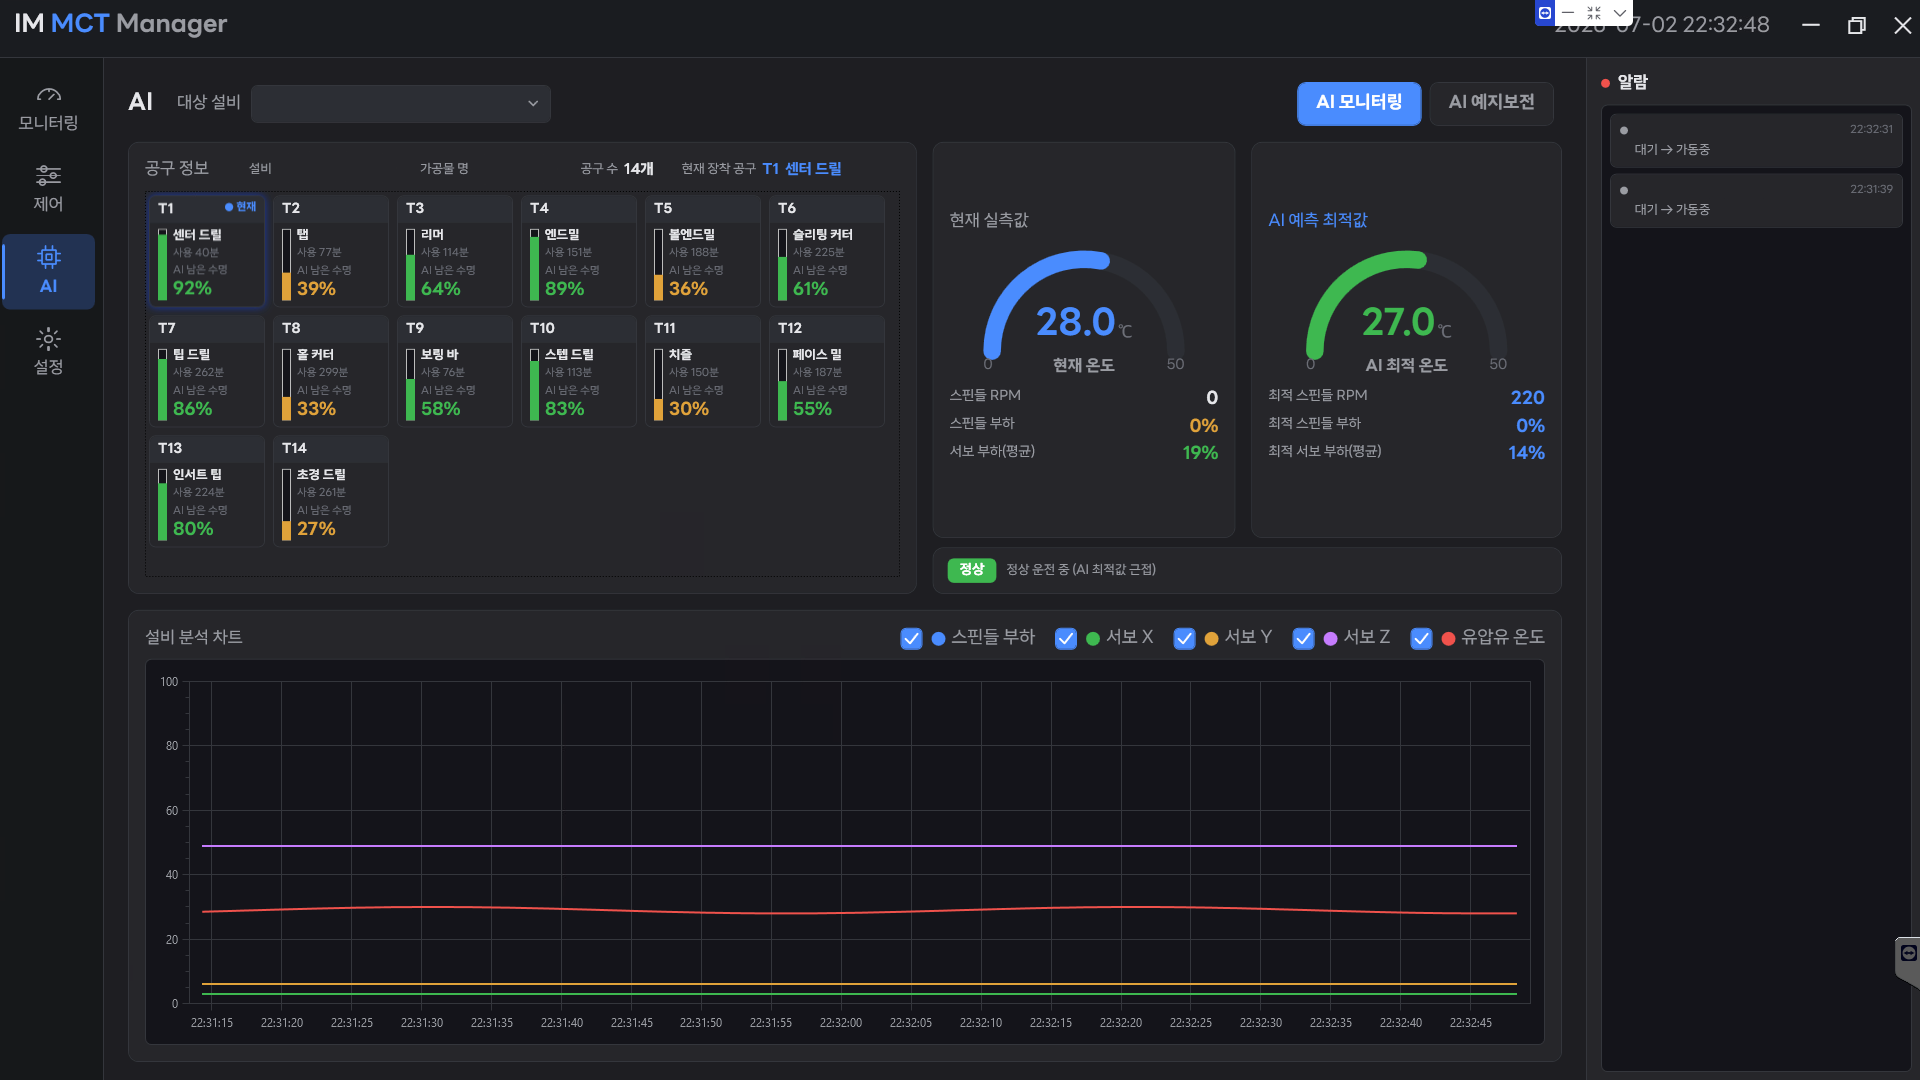Click the blue remote session toolbar icon
This screenshot has height=1080, width=1920.
(1545, 13)
